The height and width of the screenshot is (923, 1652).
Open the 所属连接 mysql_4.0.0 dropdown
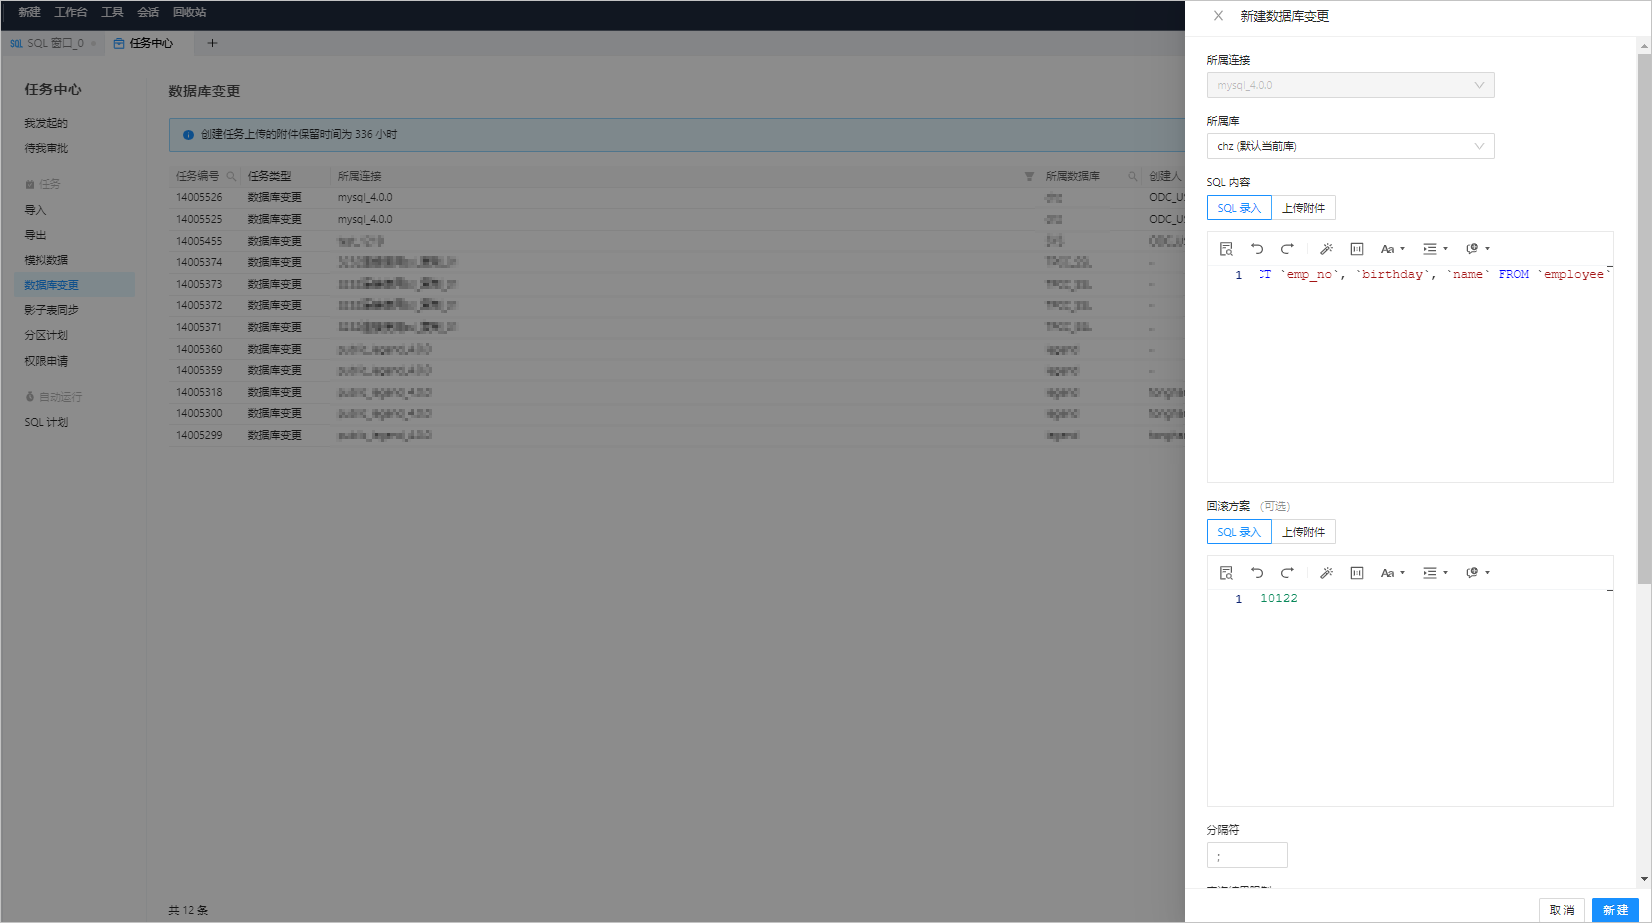pos(1350,85)
